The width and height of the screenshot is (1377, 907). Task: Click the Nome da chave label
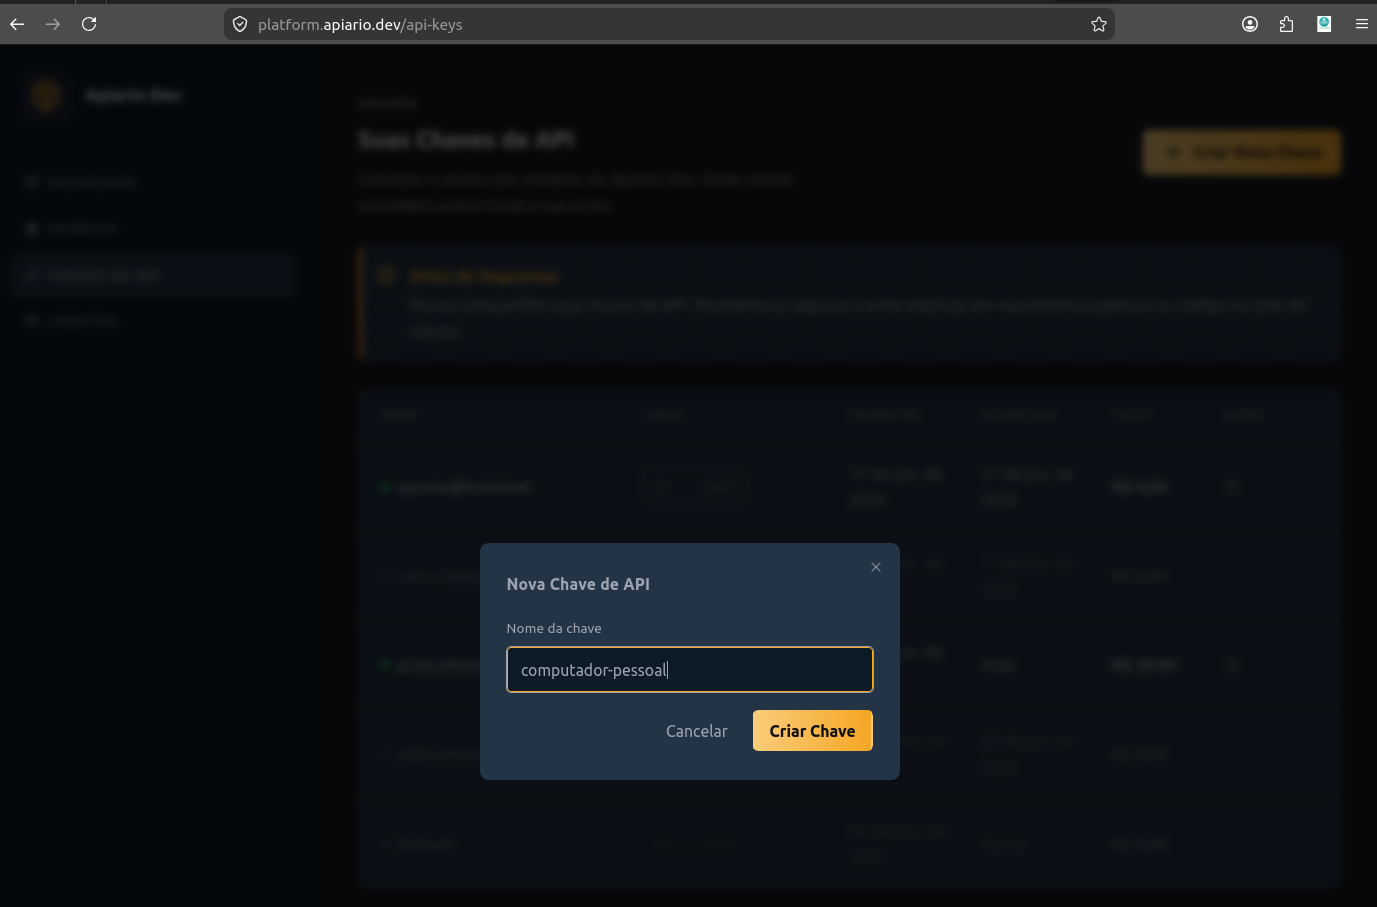pos(554,628)
